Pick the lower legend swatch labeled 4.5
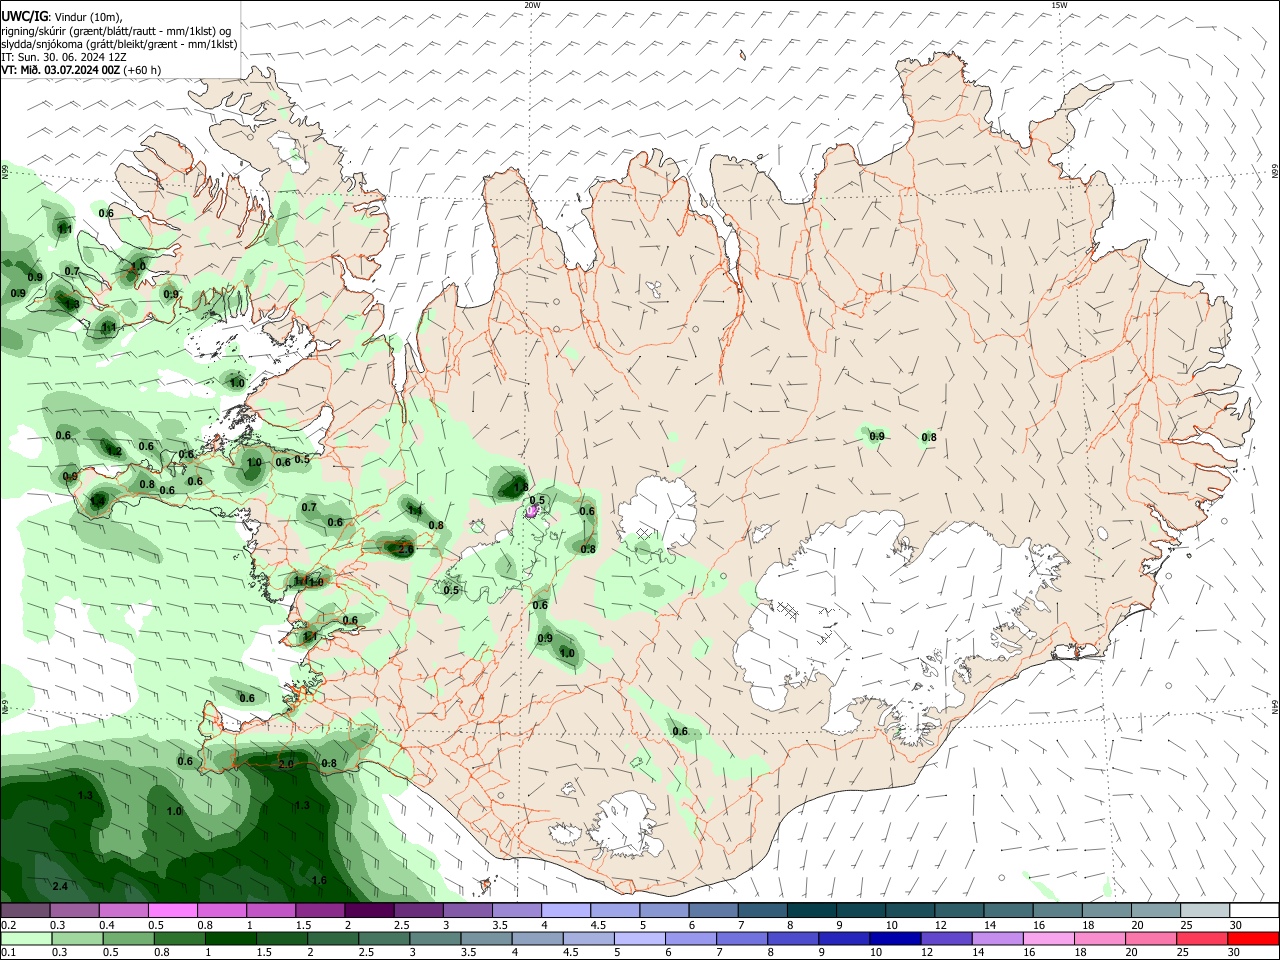1280x960 pixels. coord(588,938)
